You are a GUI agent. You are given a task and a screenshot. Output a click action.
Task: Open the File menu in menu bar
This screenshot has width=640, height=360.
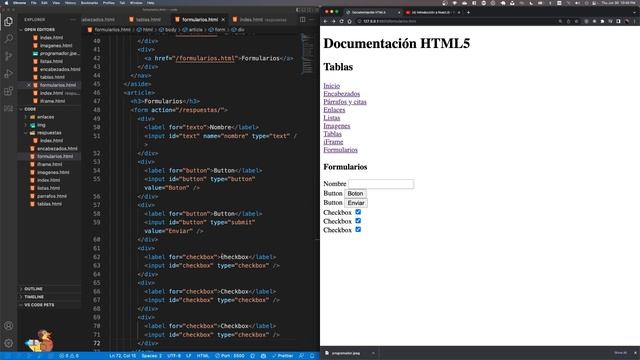pyautogui.click(x=33, y=3)
